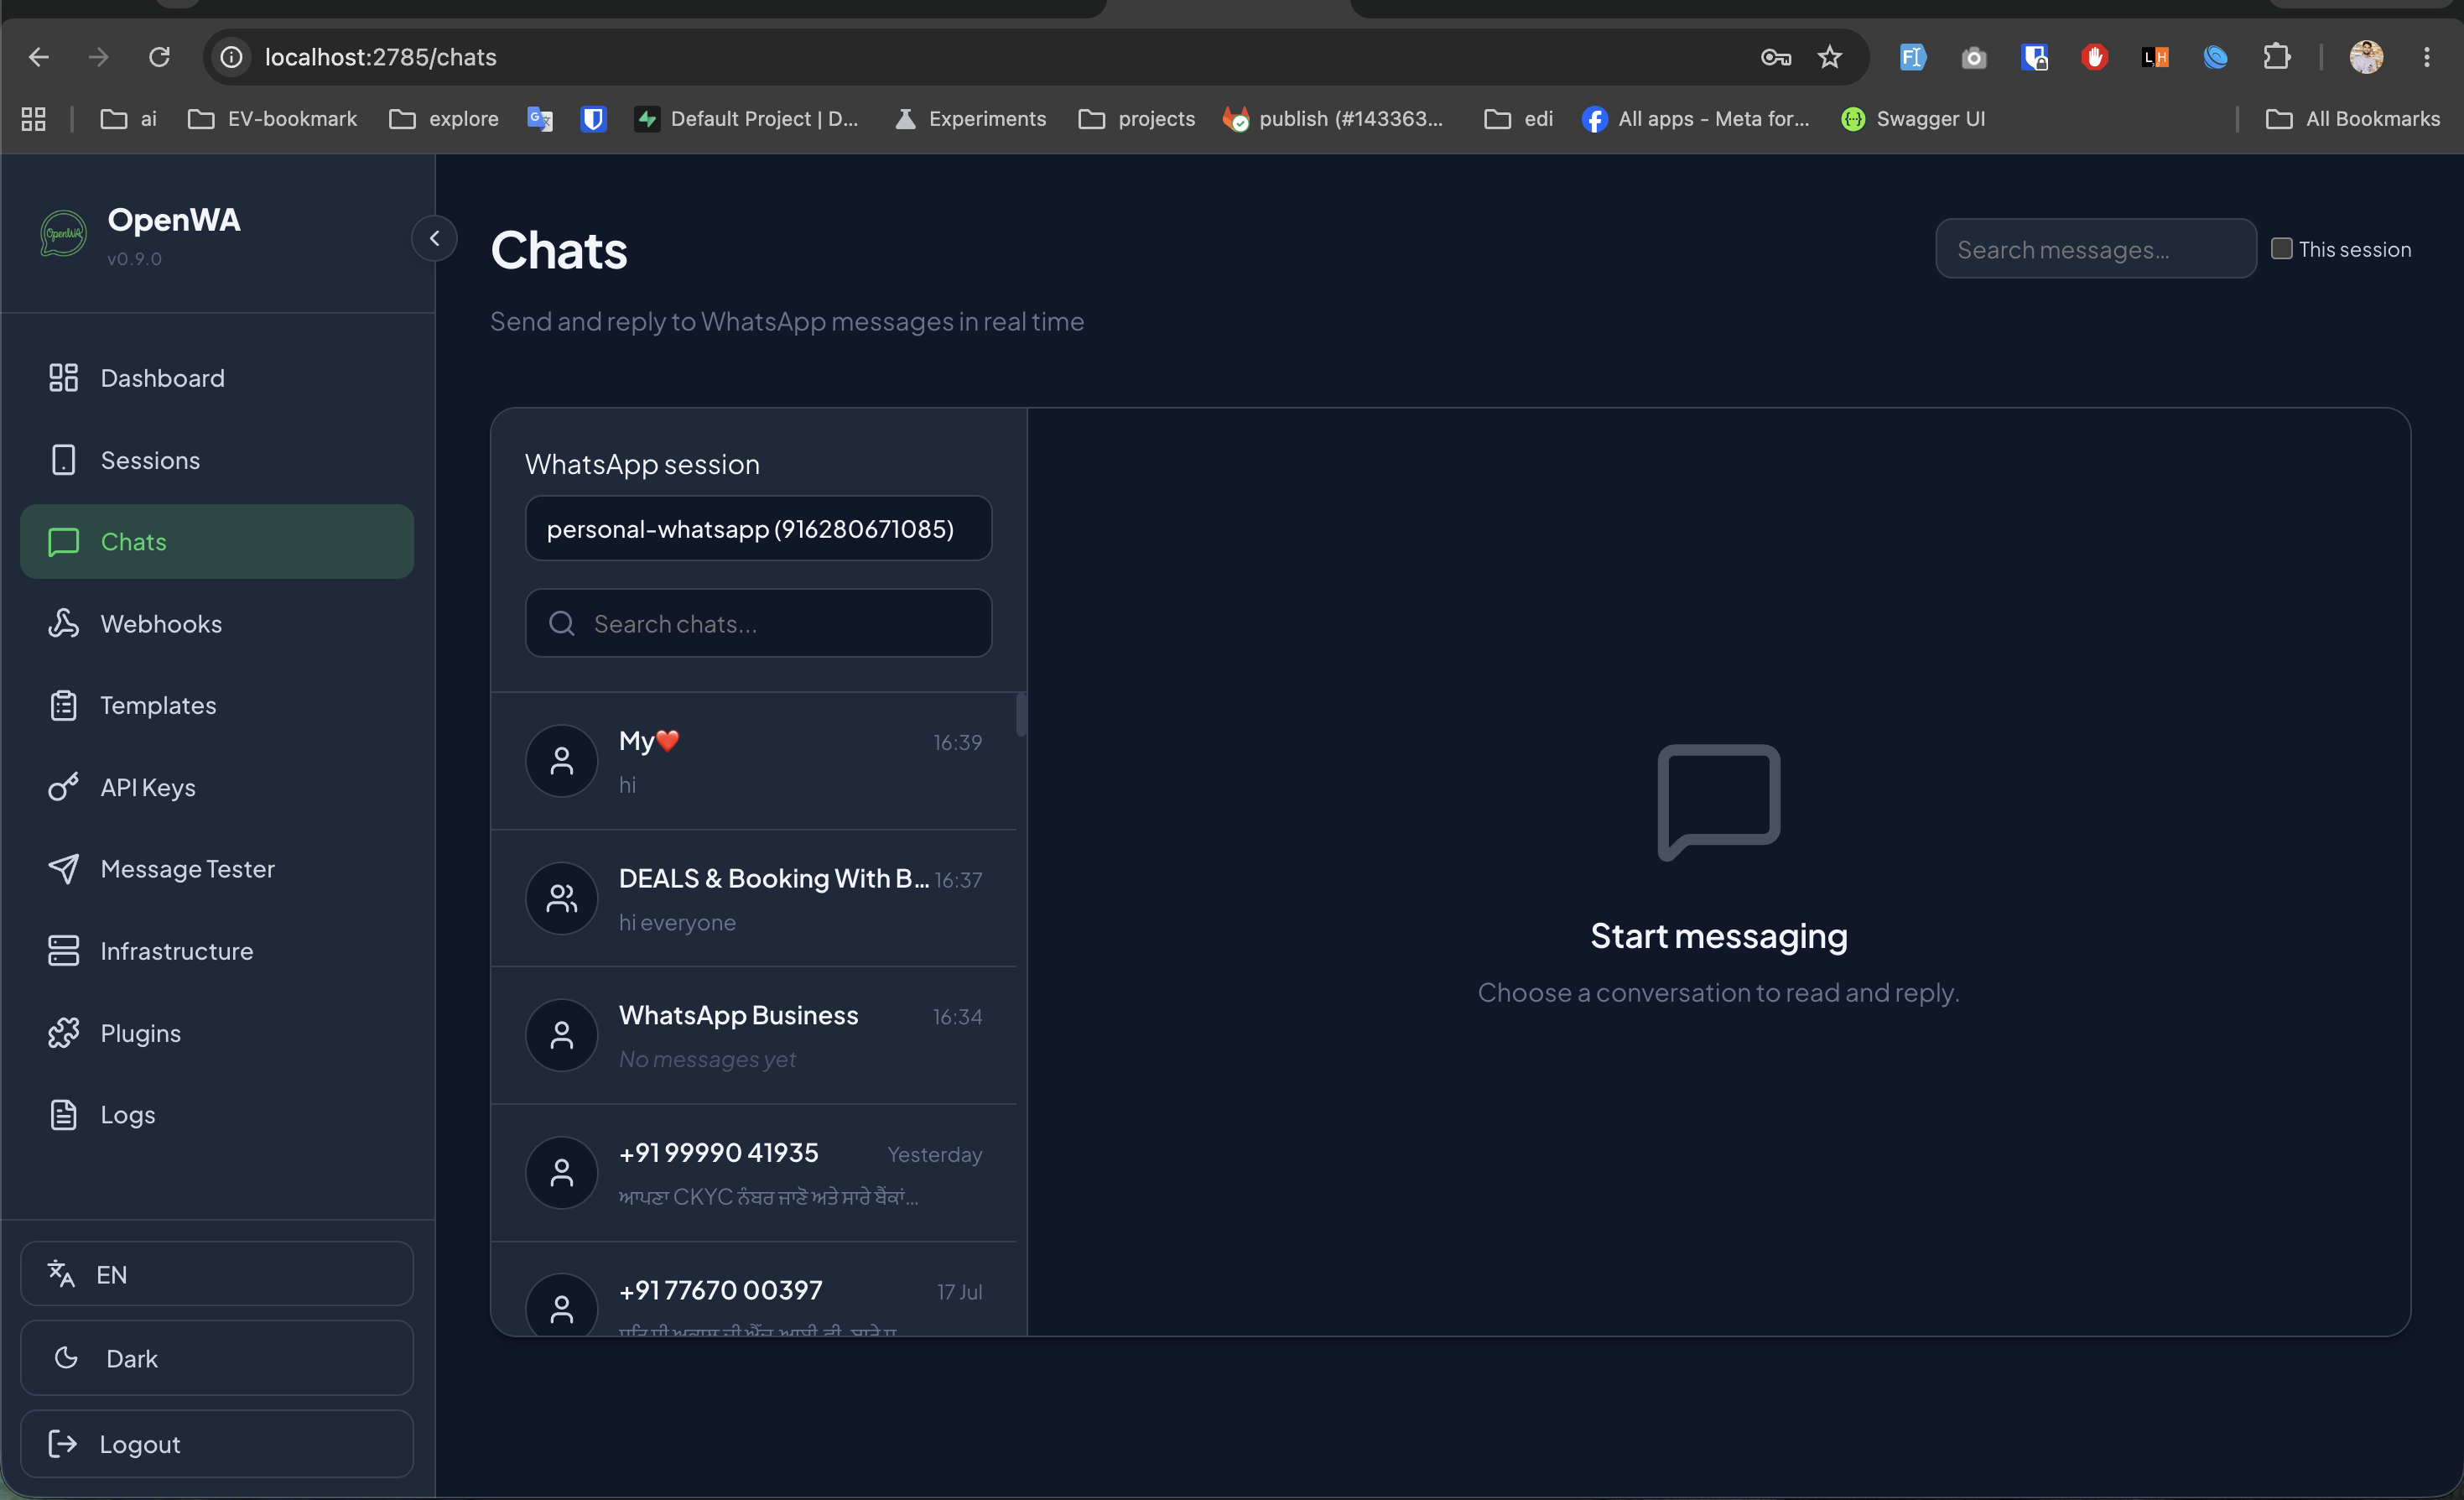This screenshot has height=1500, width=2464.
Task: Open the My ❤️ conversation
Action: [x=754, y=761]
